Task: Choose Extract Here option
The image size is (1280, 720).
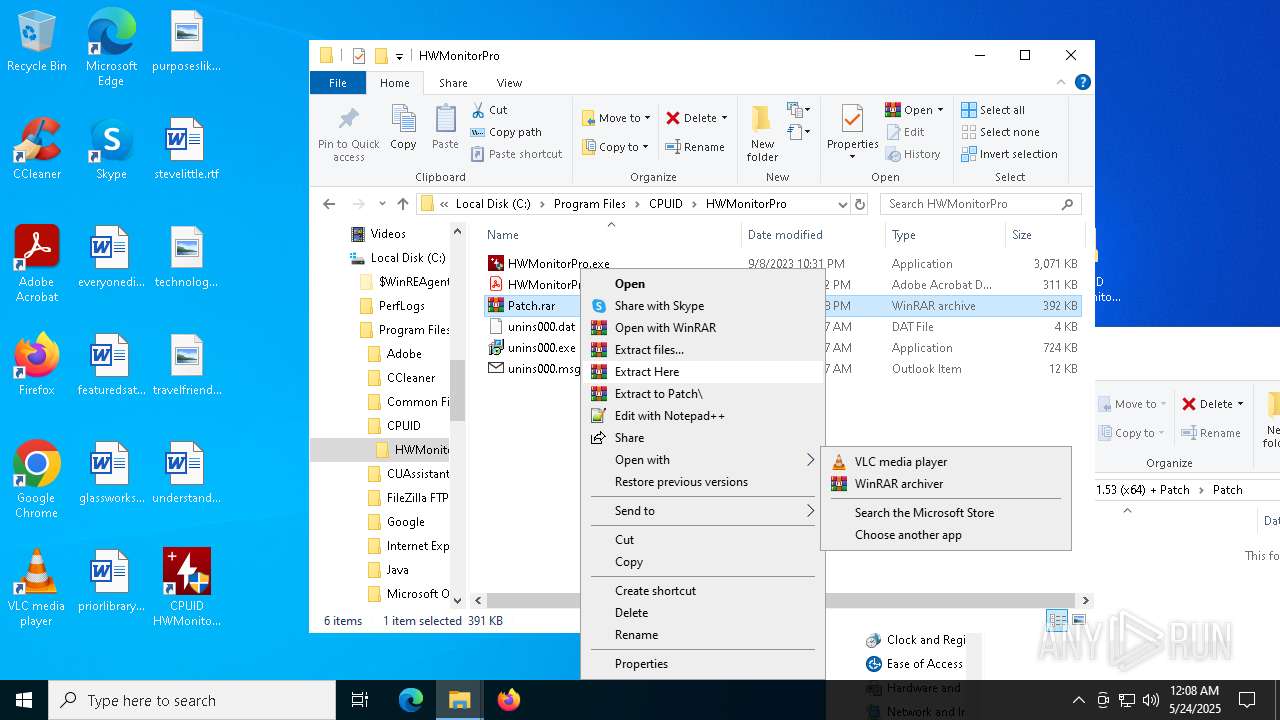Action: [703, 372]
